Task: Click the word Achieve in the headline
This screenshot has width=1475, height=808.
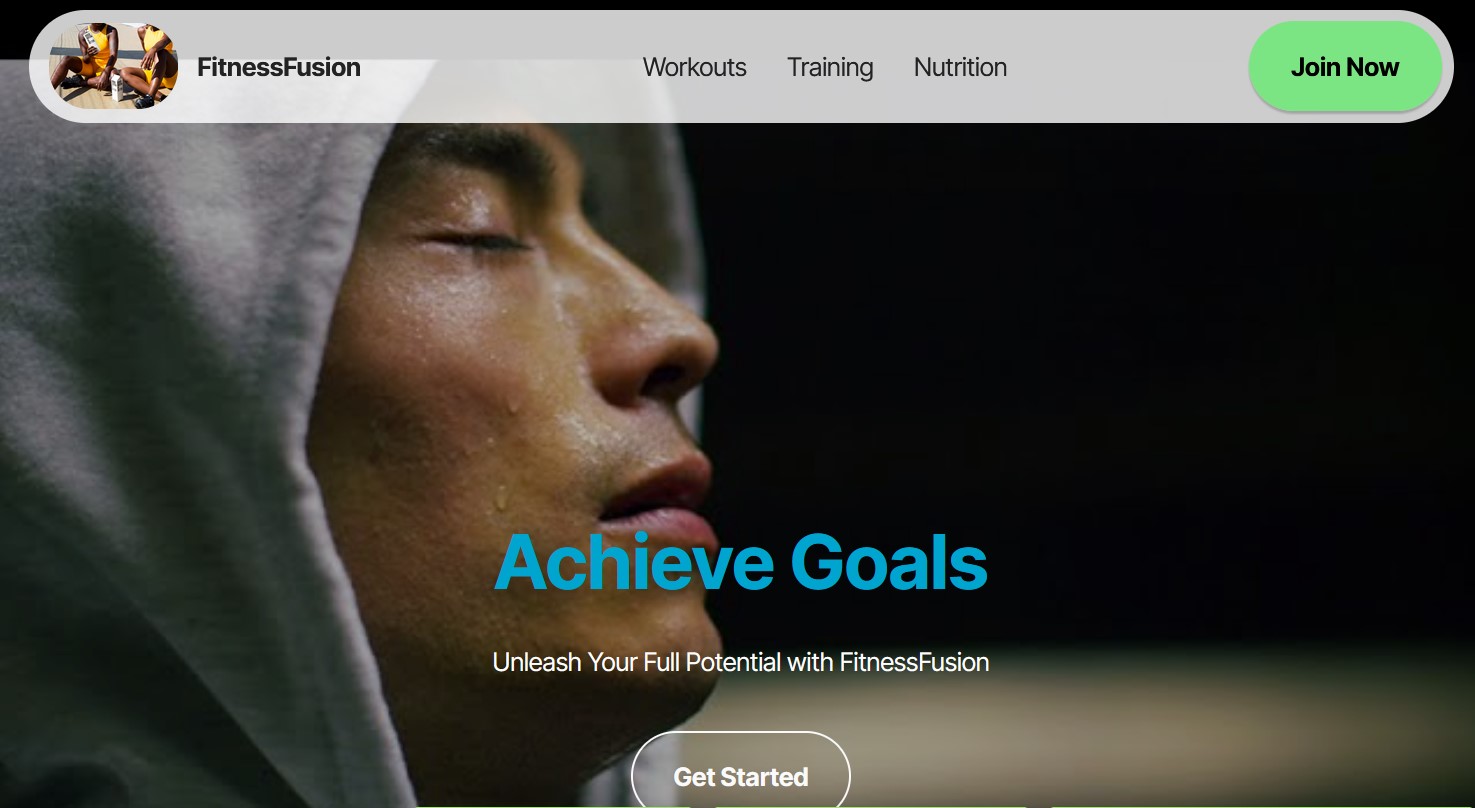Action: point(634,562)
